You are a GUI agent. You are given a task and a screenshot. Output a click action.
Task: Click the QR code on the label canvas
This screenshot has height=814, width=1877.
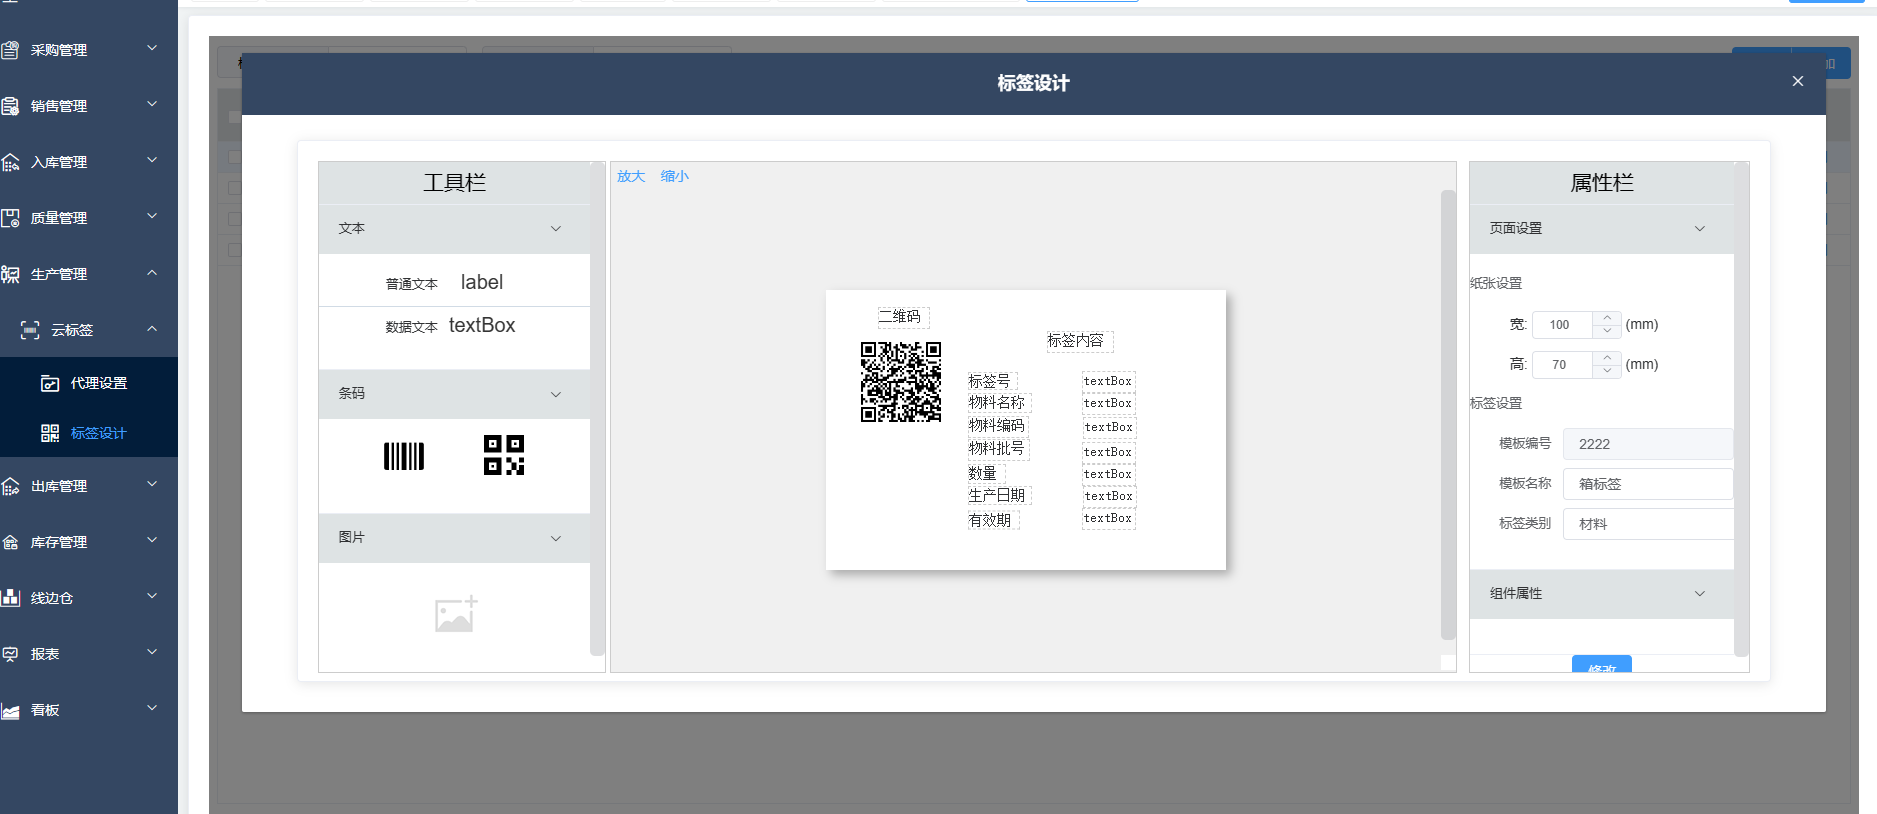pos(900,382)
